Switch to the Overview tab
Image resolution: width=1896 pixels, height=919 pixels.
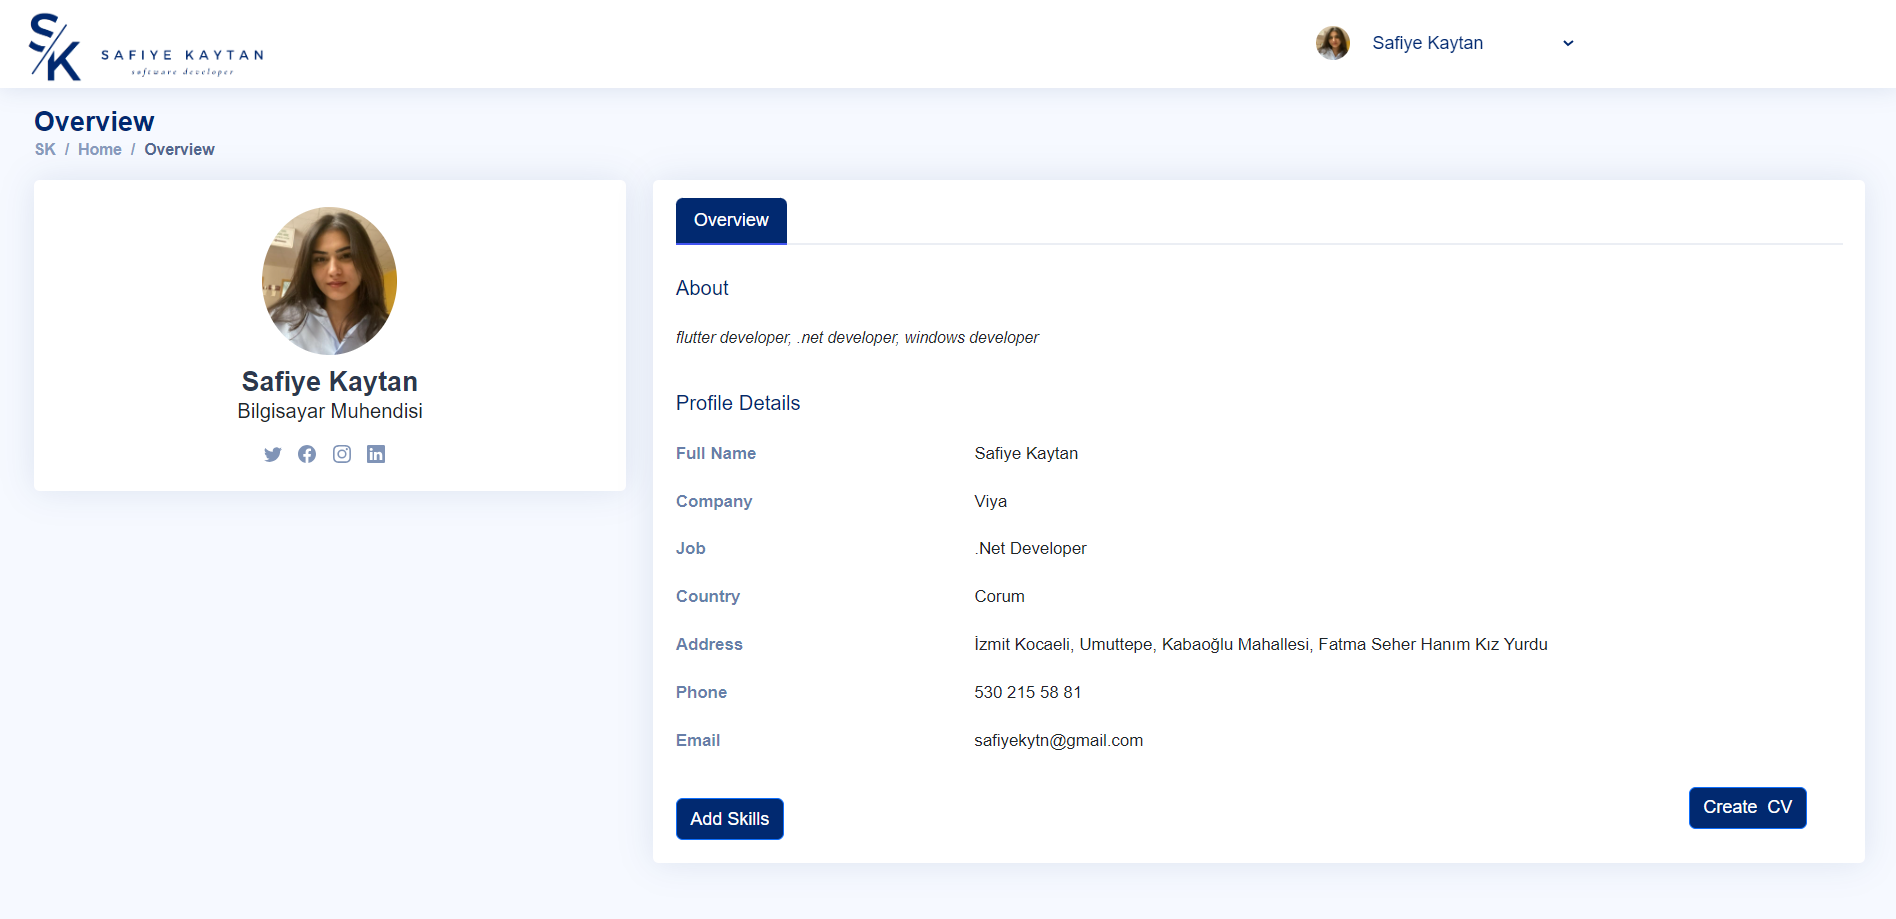click(x=730, y=220)
